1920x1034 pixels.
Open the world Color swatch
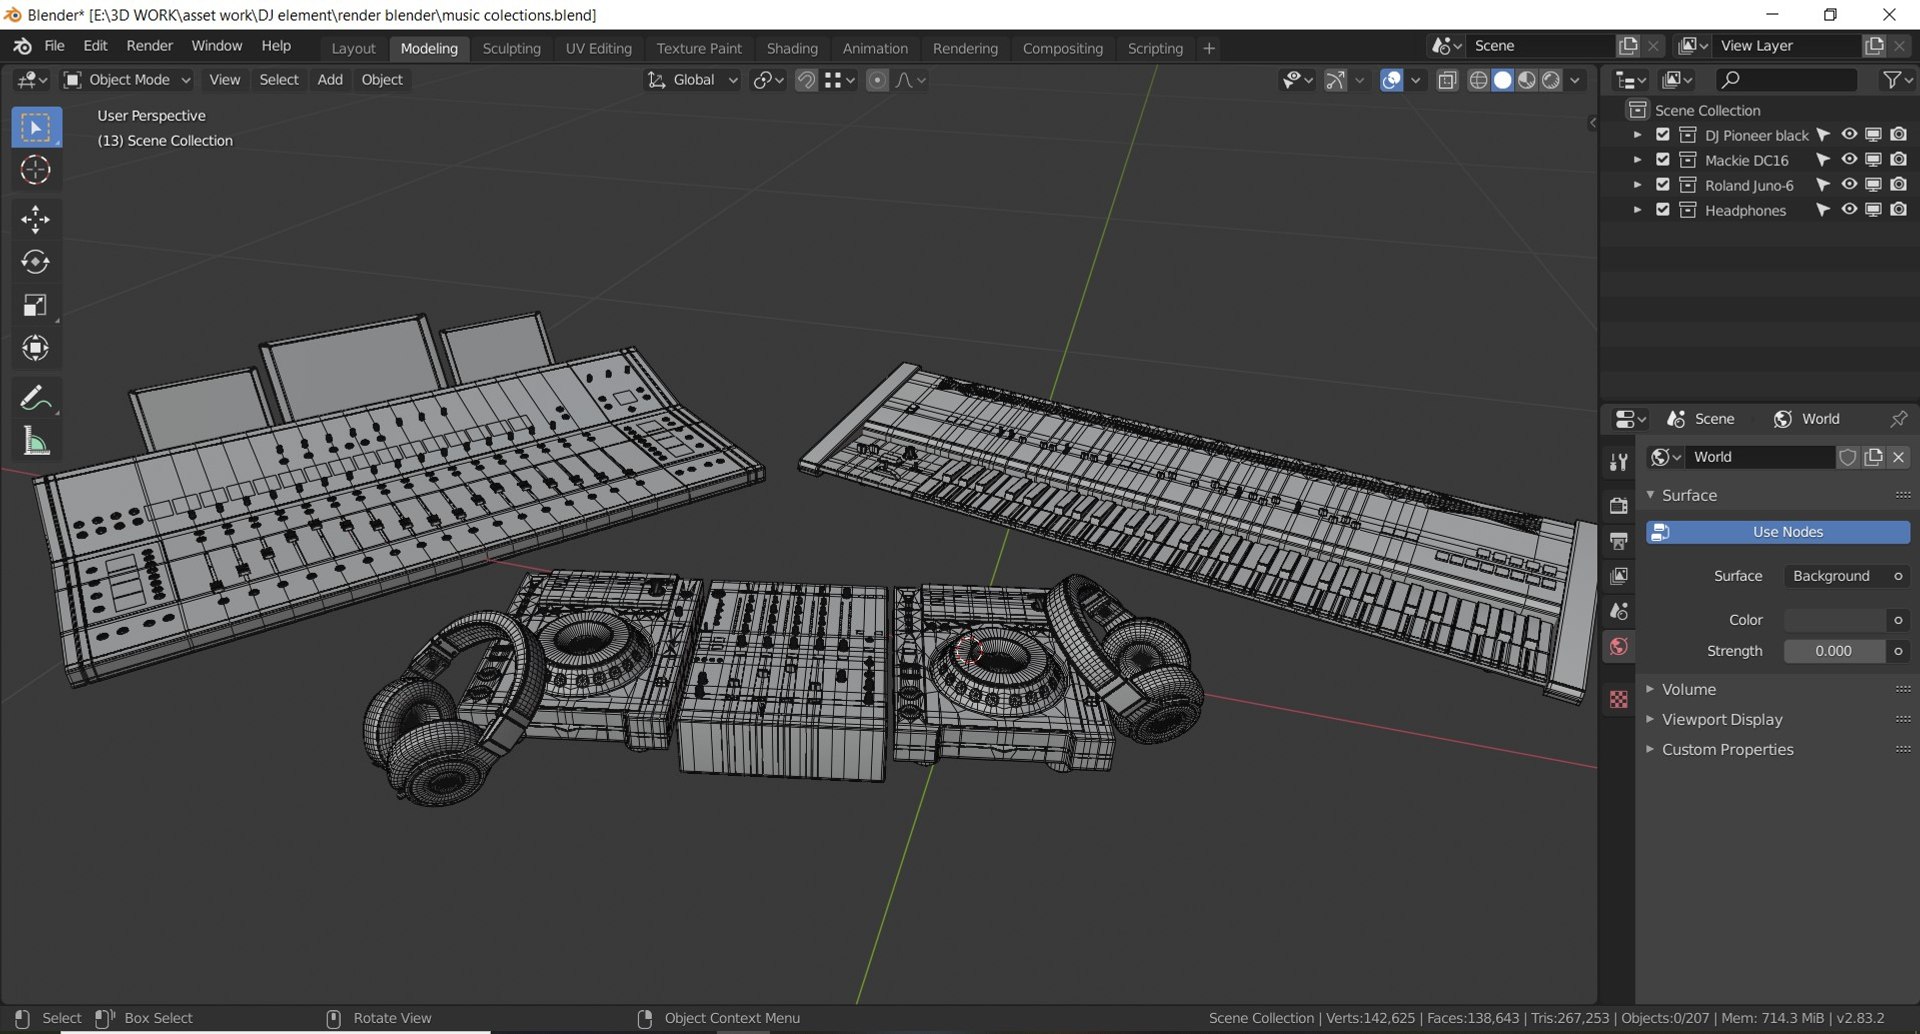[x=1836, y=620]
